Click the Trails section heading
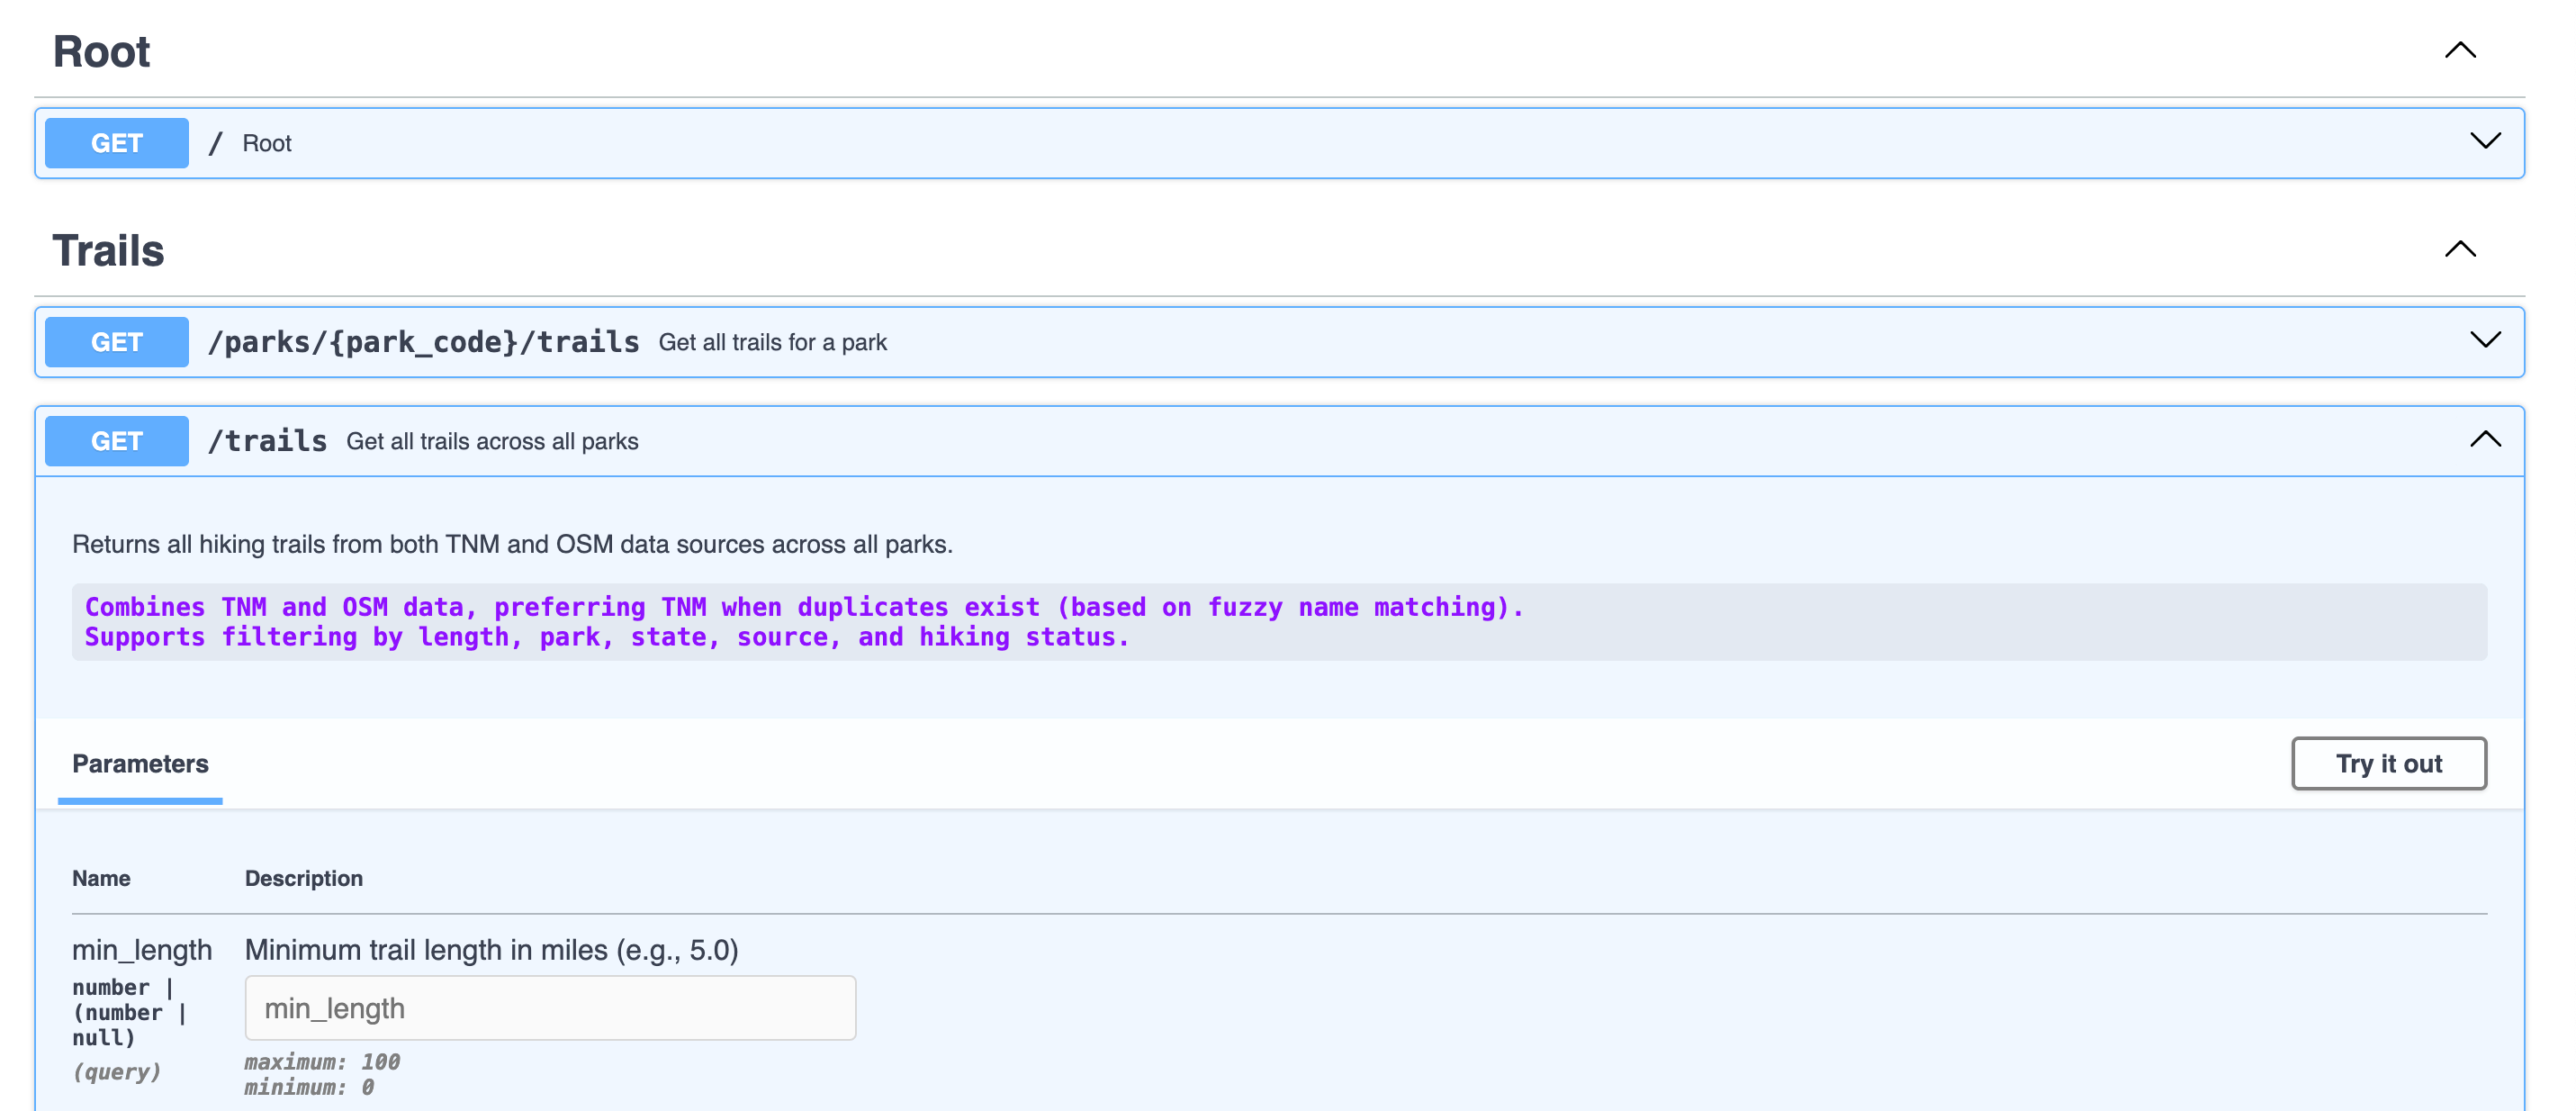This screenshot has width=2576, height=1111. (x=108, y=251)
